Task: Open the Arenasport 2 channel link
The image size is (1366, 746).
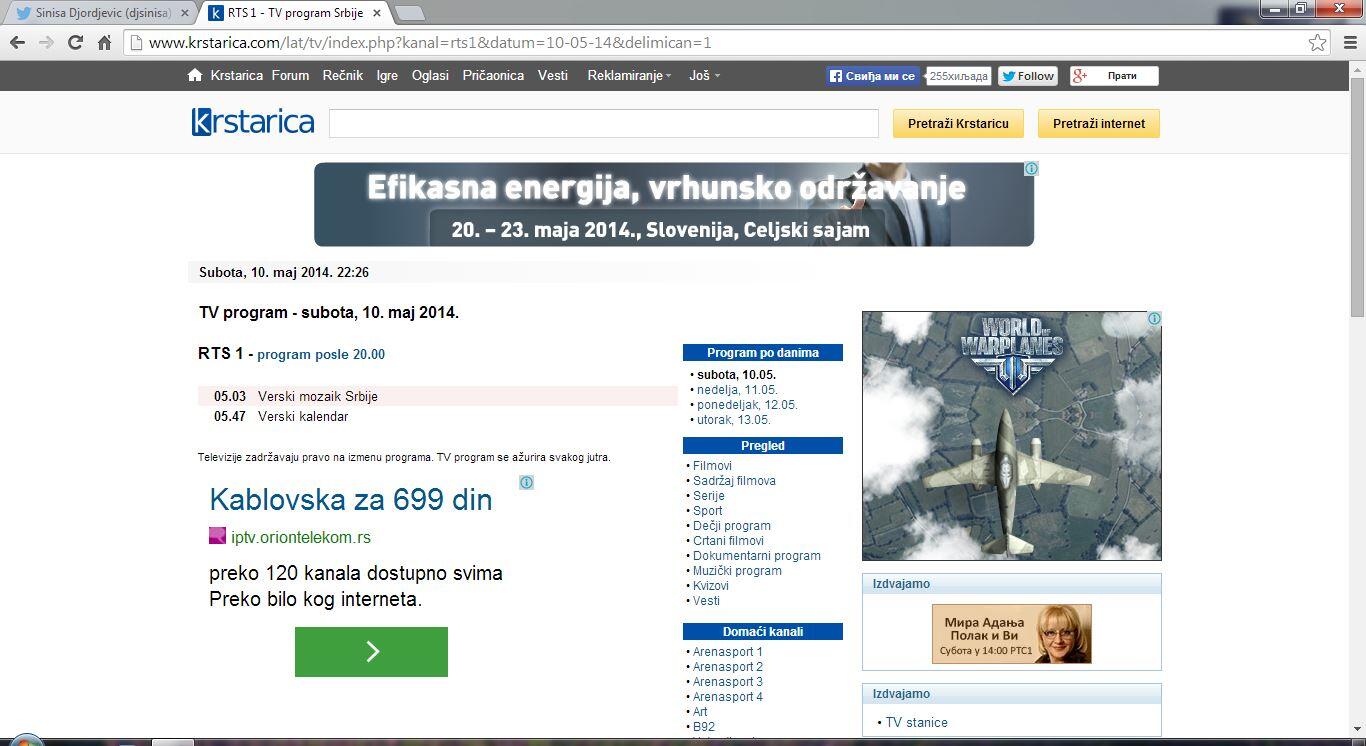Action: click(x=728, y=667)
